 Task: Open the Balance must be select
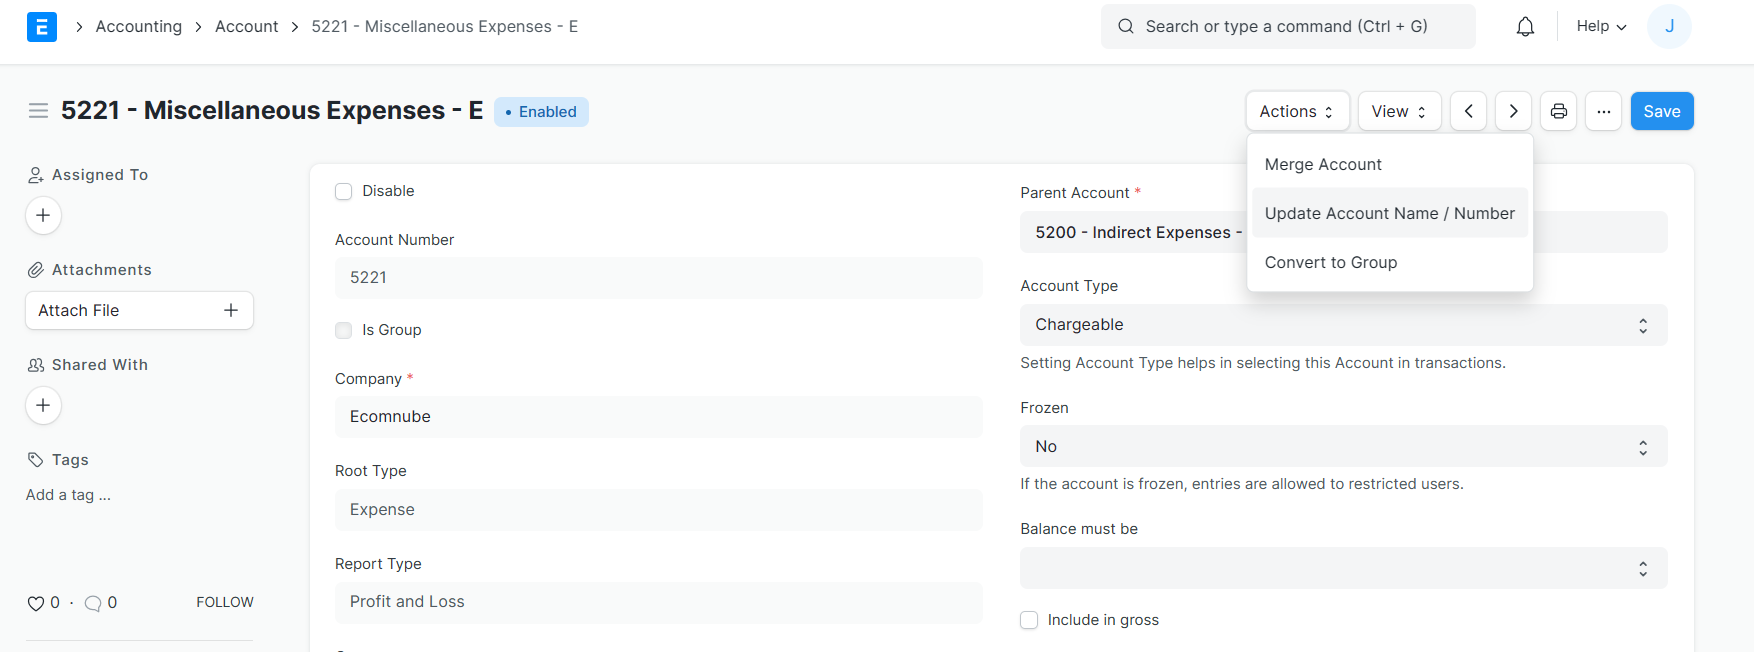pos(1343,568)
